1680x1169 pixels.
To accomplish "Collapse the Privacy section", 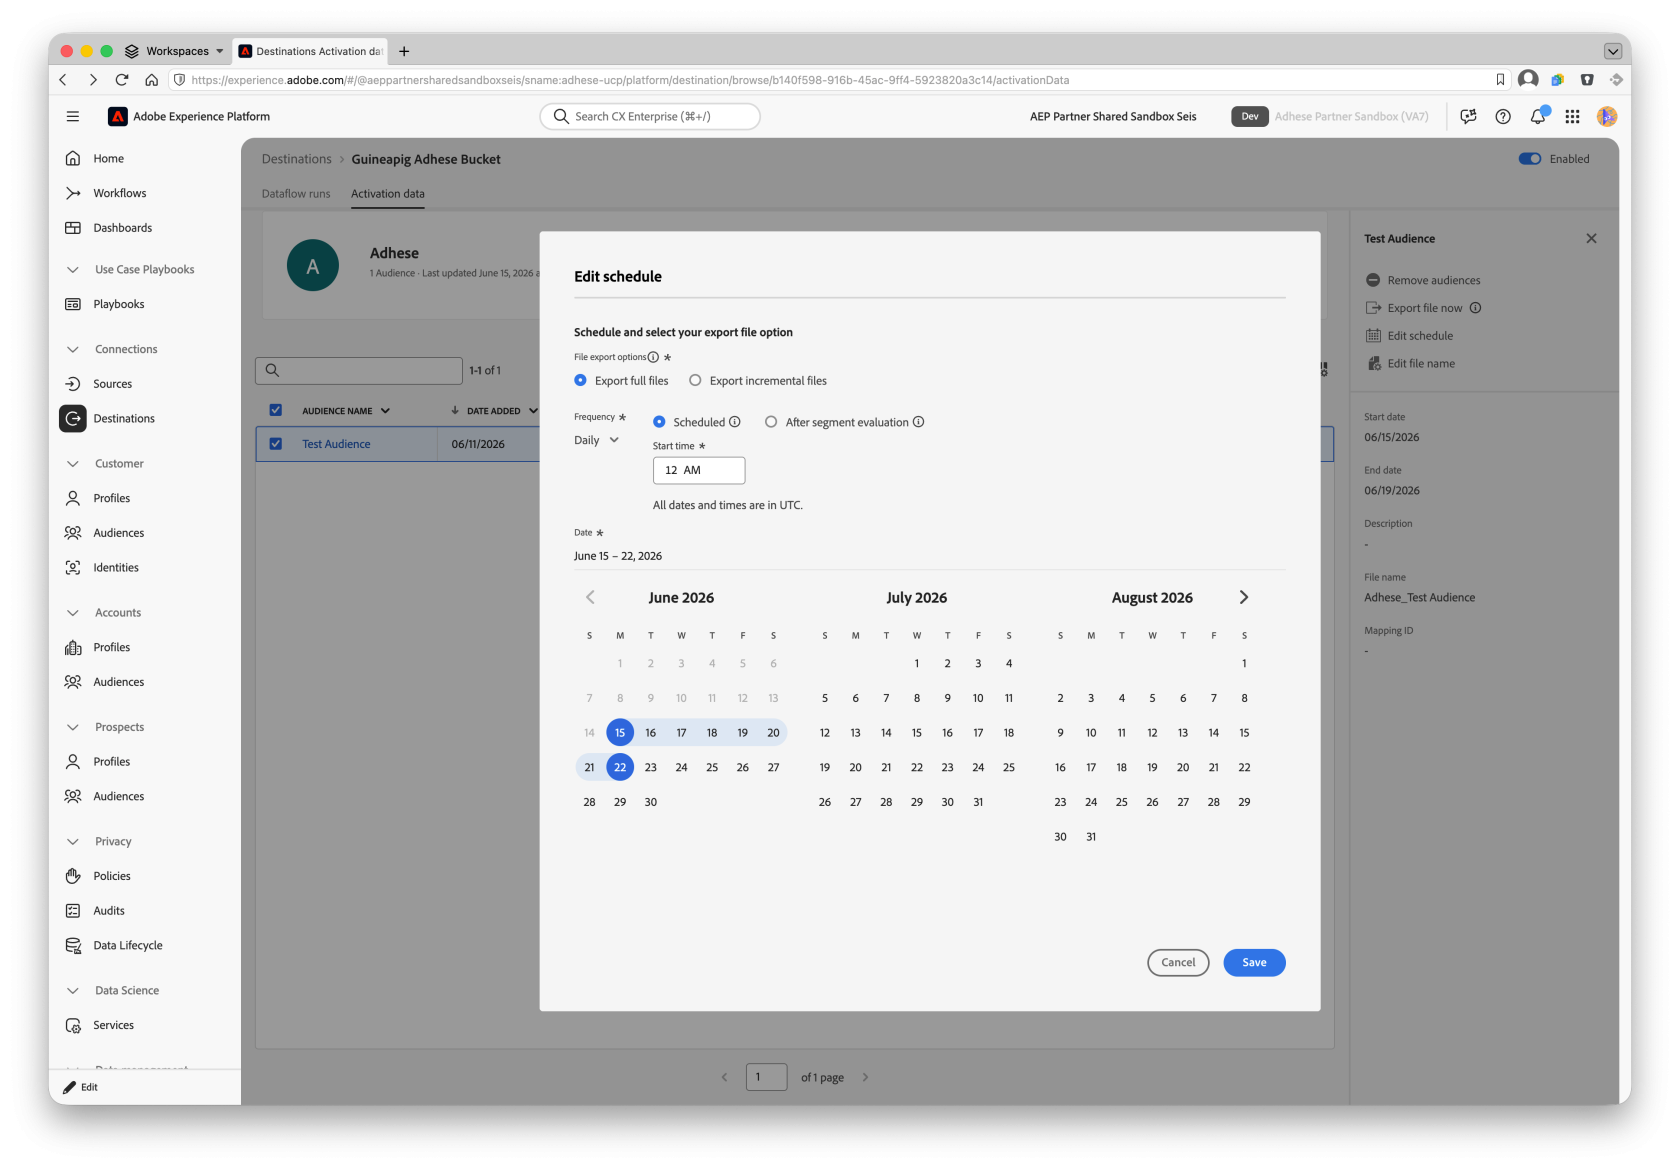I will coord(72,841).
